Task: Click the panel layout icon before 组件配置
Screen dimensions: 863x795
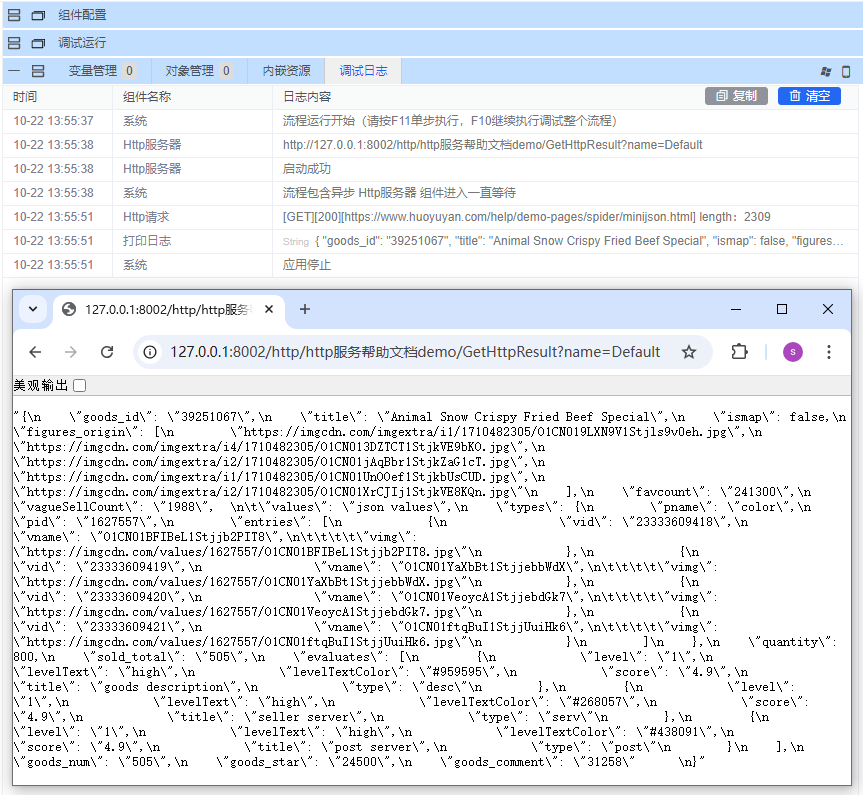Action: [13, 15]
